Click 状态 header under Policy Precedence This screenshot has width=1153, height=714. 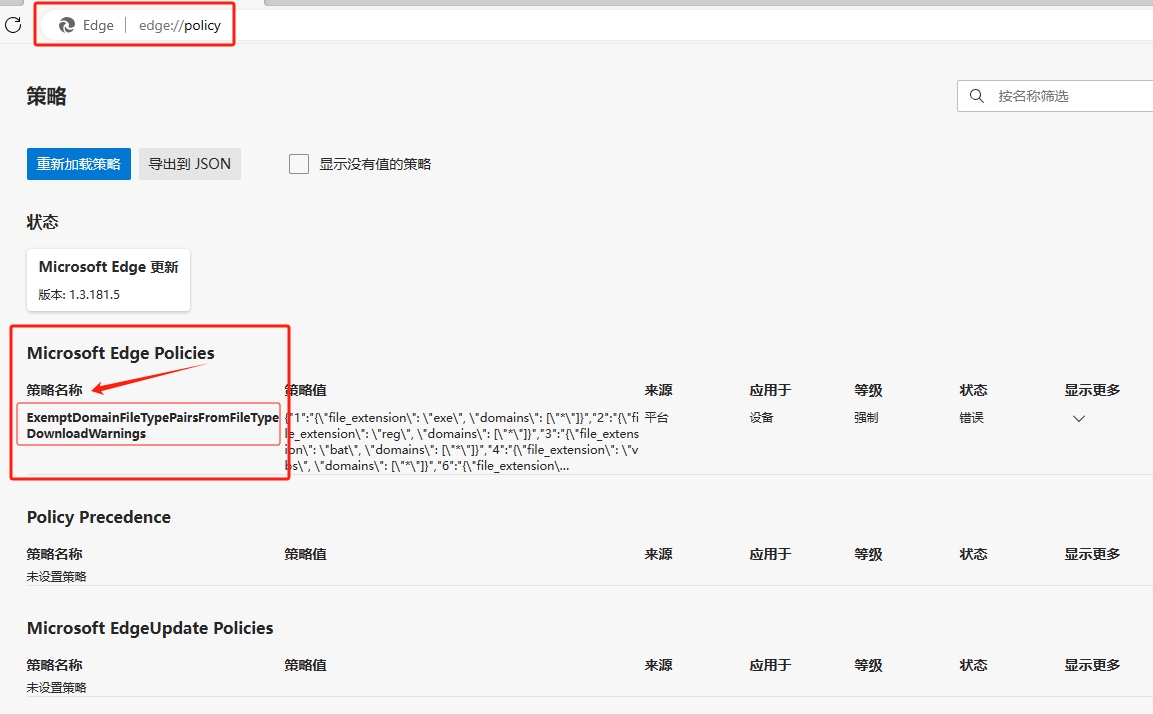[974, 554]
